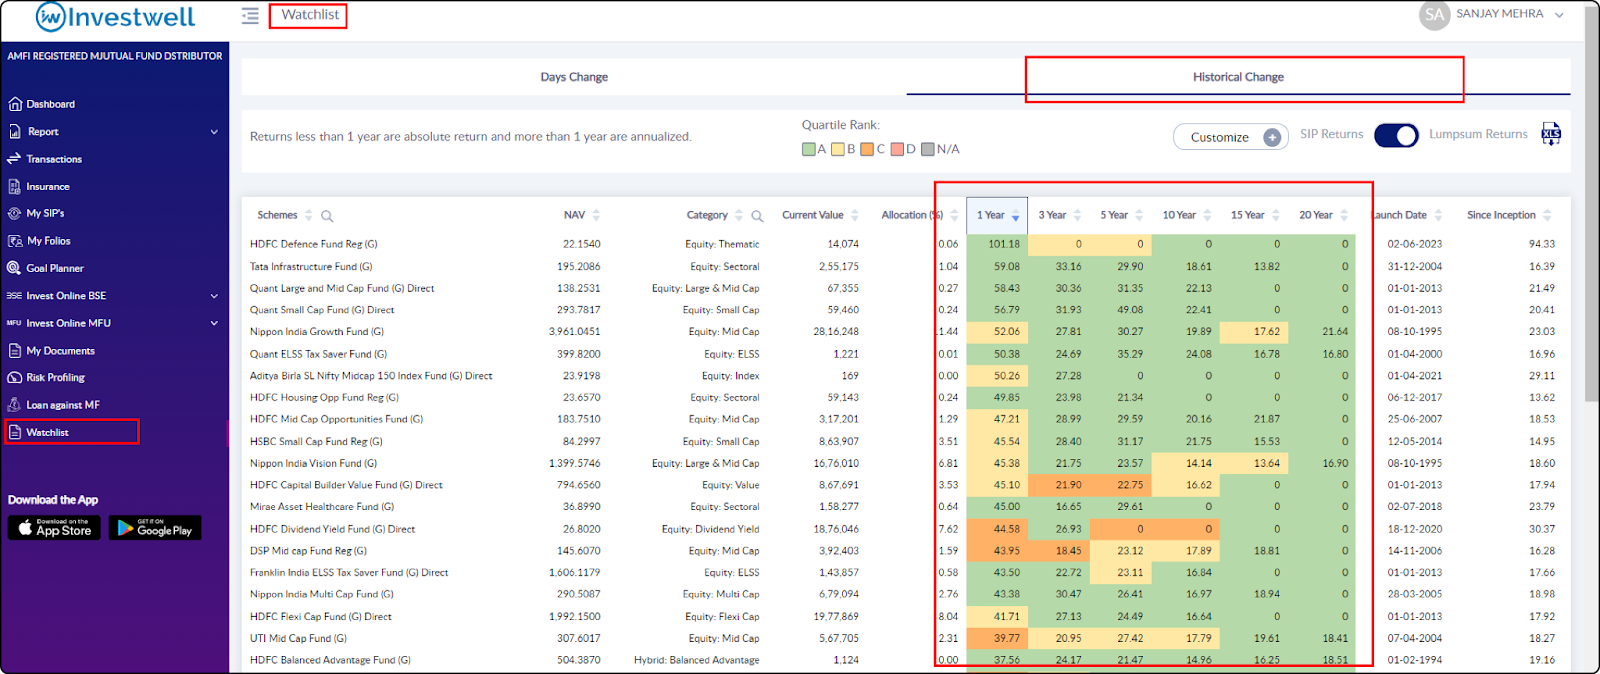This screenshot has width=1600, height=674.
Task: Sort by the Launch Date column arrows
Action: click(x=1438, y=215)
